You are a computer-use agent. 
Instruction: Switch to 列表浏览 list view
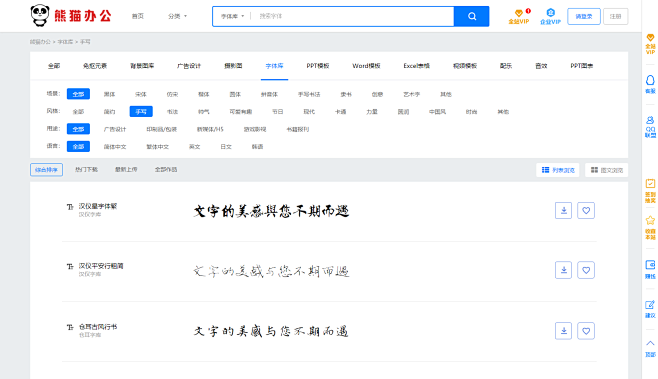(x=558, y=170)
